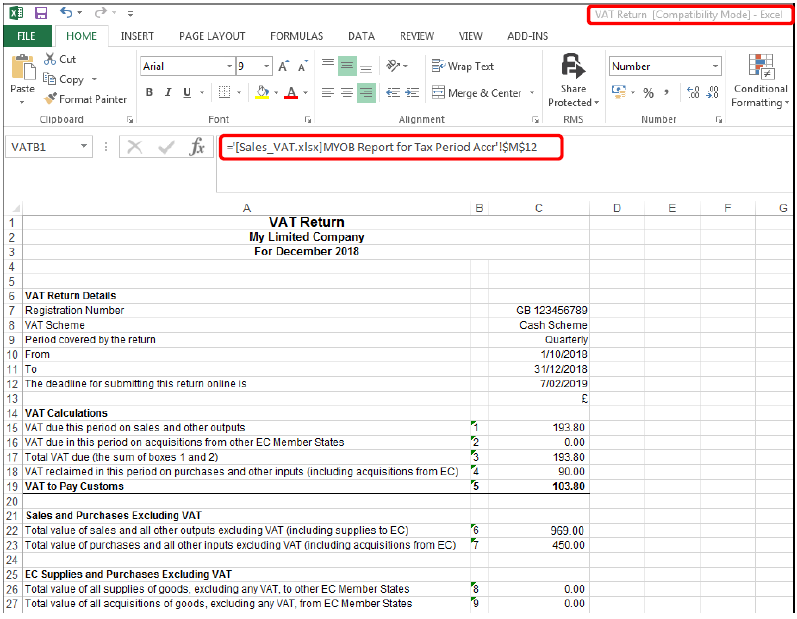Select Middle Align icon
The image size is (797, 619).
point(347,66)
